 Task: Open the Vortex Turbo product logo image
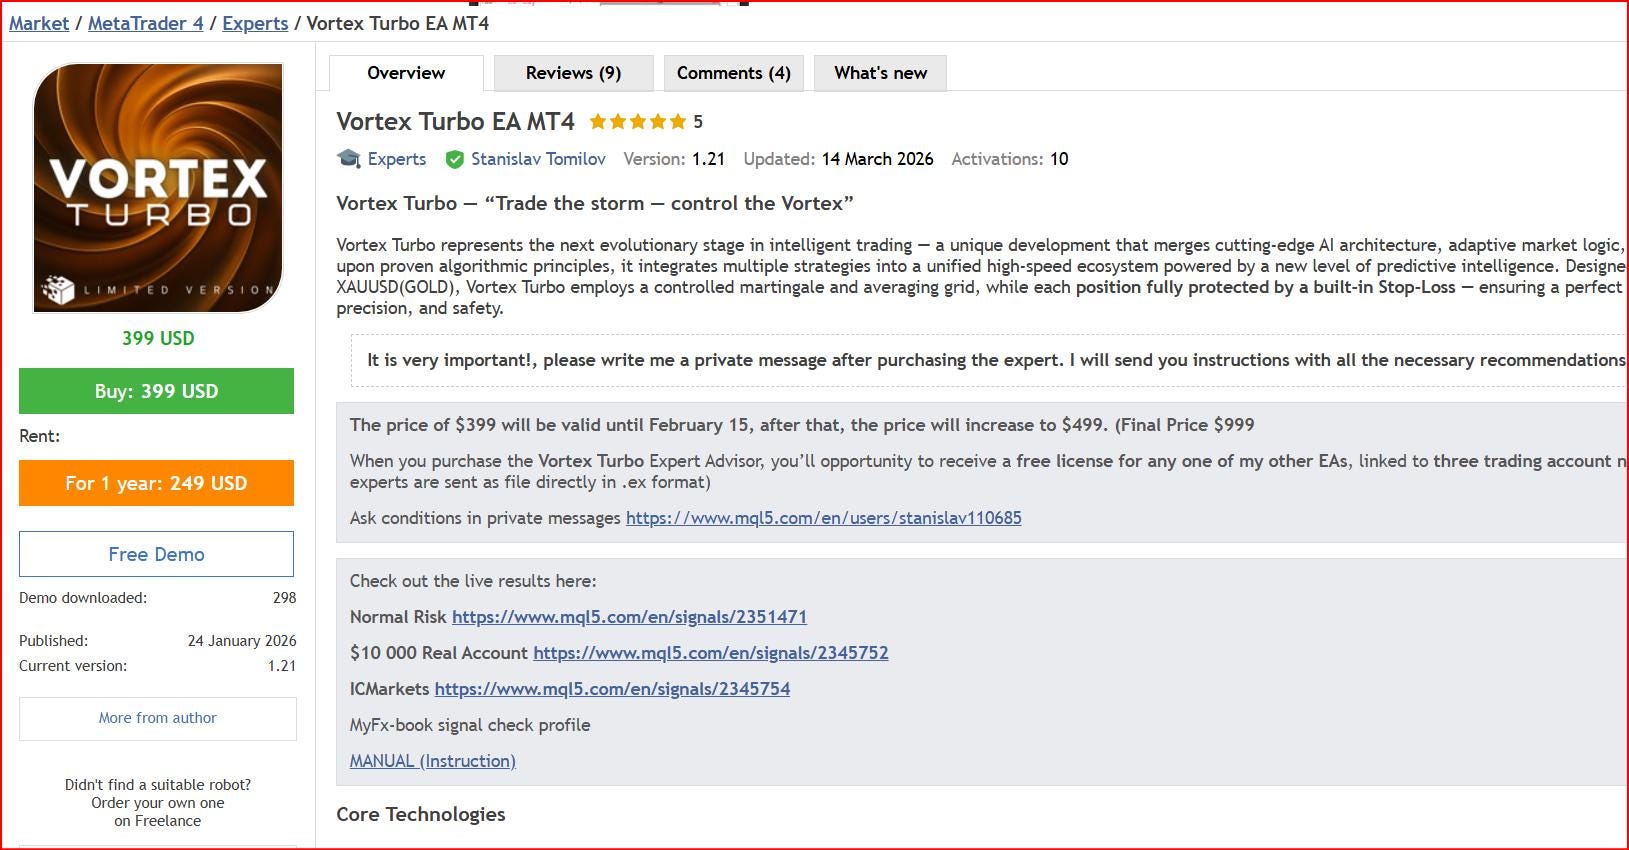pos(158,188)
